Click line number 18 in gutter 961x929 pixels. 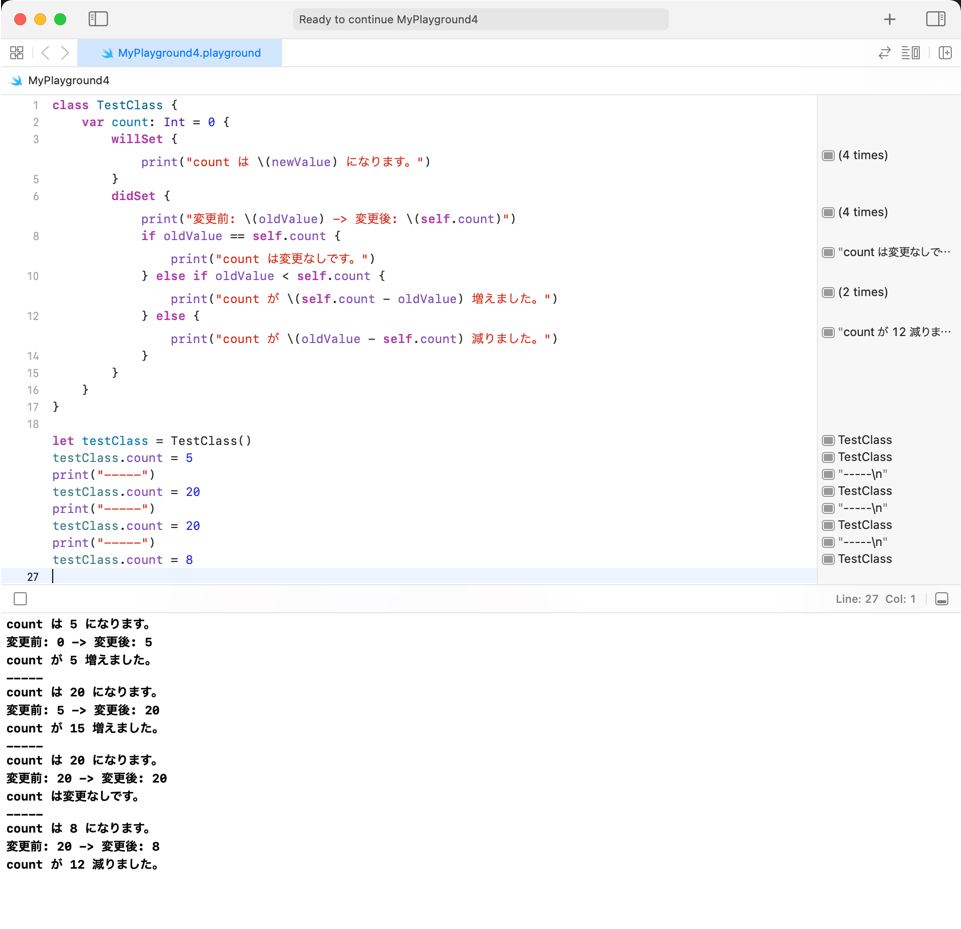click(x=34, y=424)
